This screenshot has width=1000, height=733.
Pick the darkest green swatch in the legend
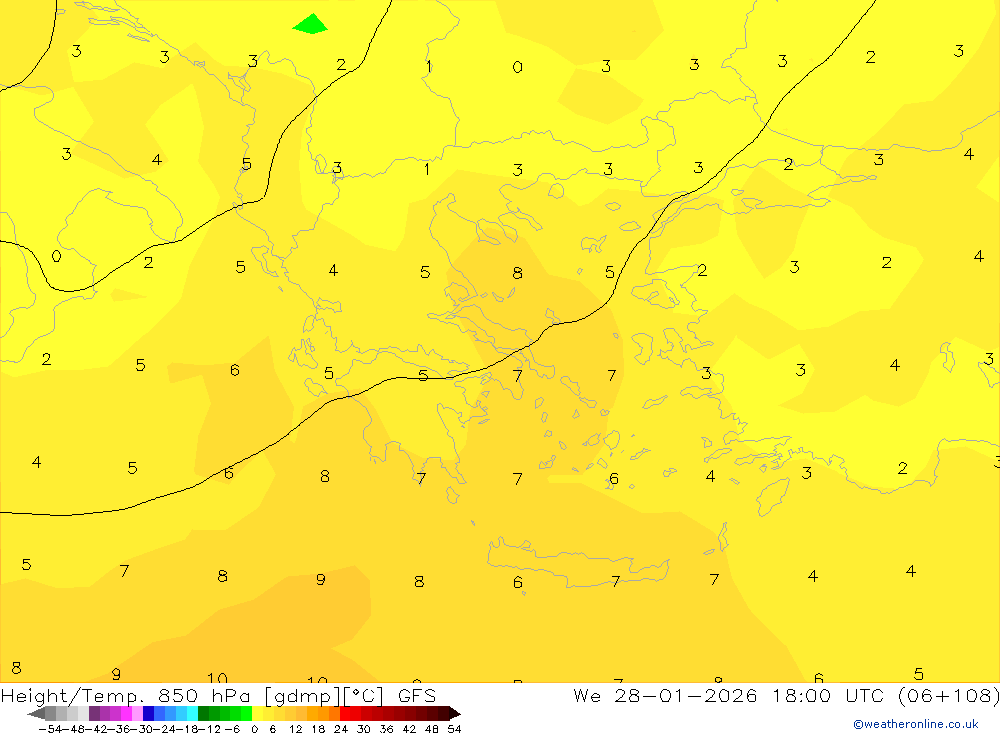click(203, 714)
